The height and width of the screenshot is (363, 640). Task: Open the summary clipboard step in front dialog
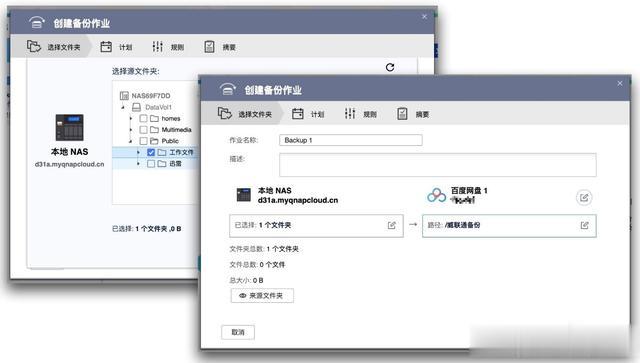(x=402, y=114)
